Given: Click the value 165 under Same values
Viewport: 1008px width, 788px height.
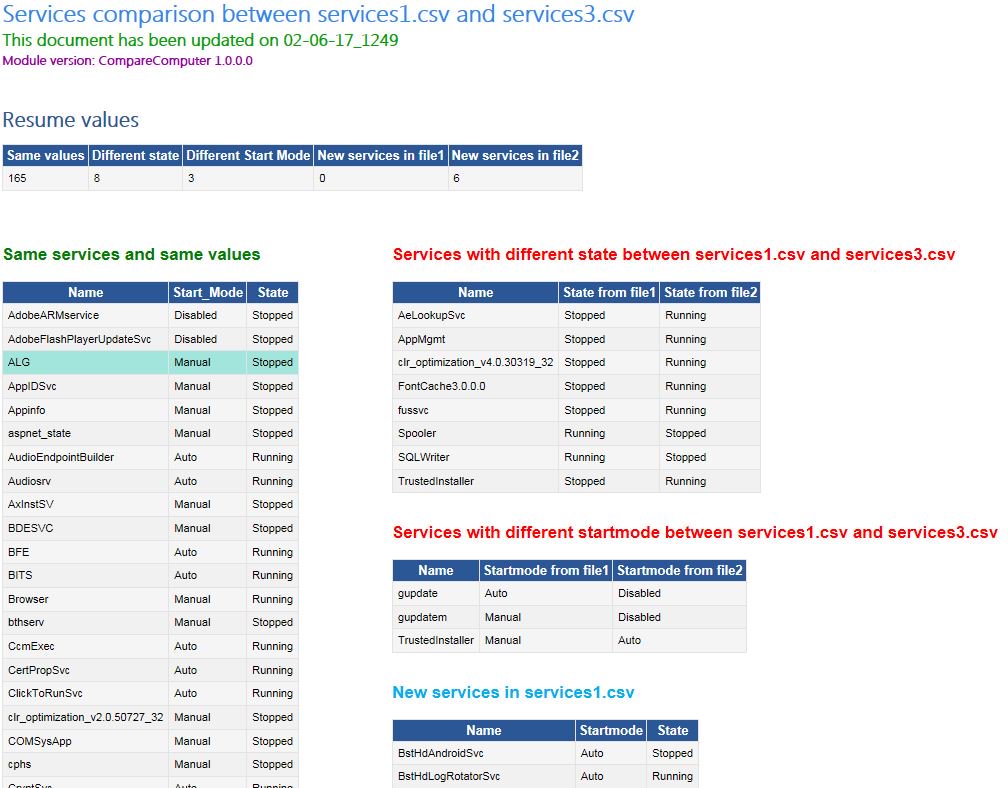Looking at the screenshot, I should [17, 178].
